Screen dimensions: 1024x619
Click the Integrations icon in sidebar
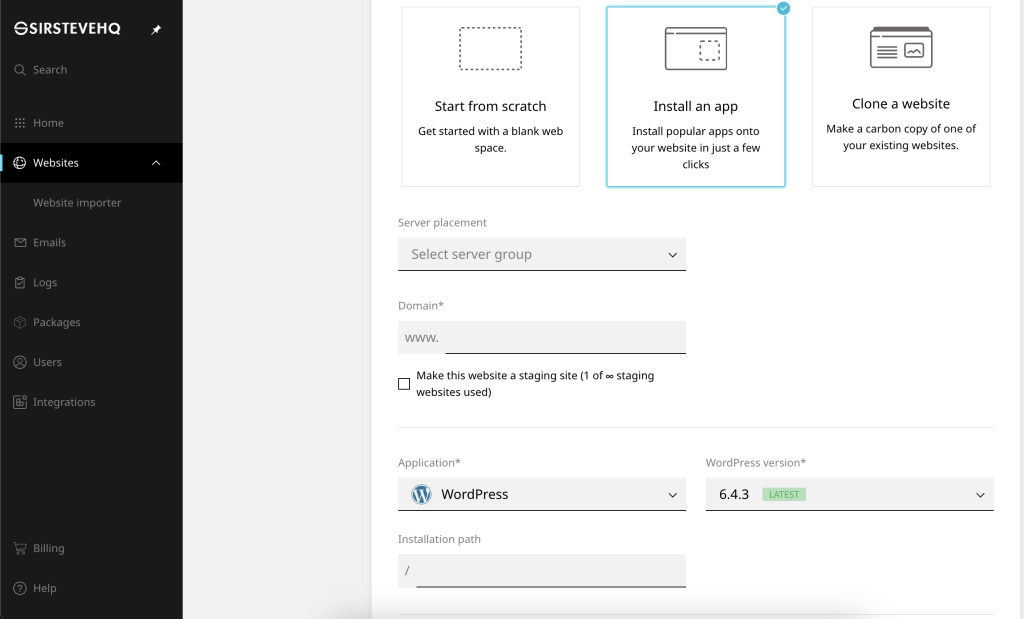pyautogui.click(x=20, y=402)
